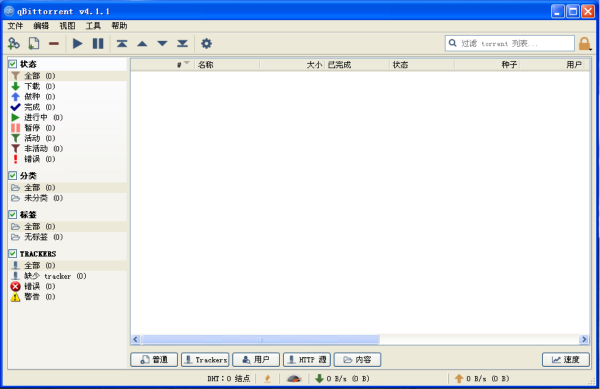
Task: Toggle the 标签 section checkbox
Action: click(13, 215)
